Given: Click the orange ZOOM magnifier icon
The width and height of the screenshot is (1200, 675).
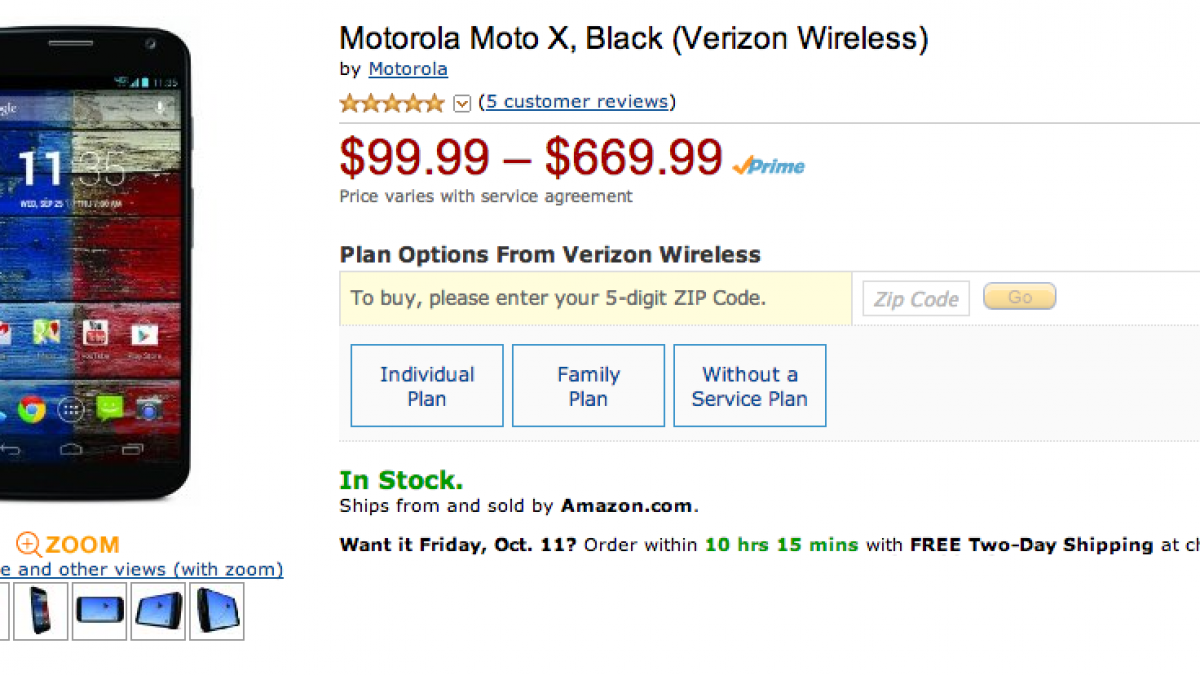Looking at the screenshot, I should click(x=28, y=545).
